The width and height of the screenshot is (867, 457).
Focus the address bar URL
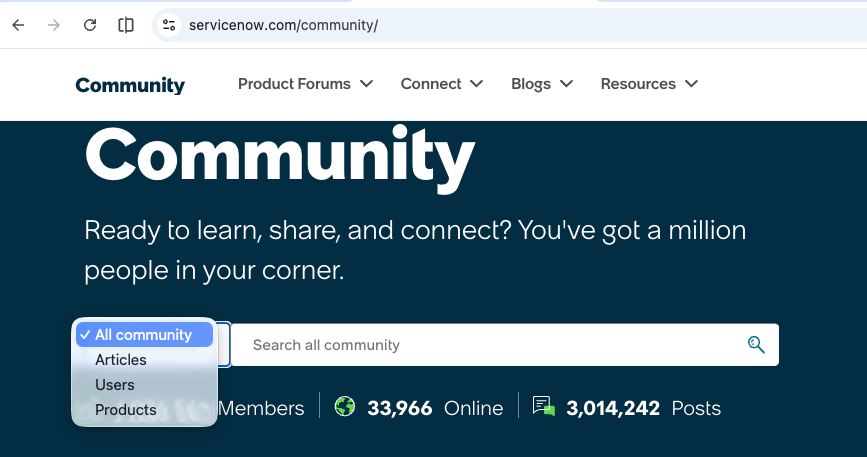283,25
